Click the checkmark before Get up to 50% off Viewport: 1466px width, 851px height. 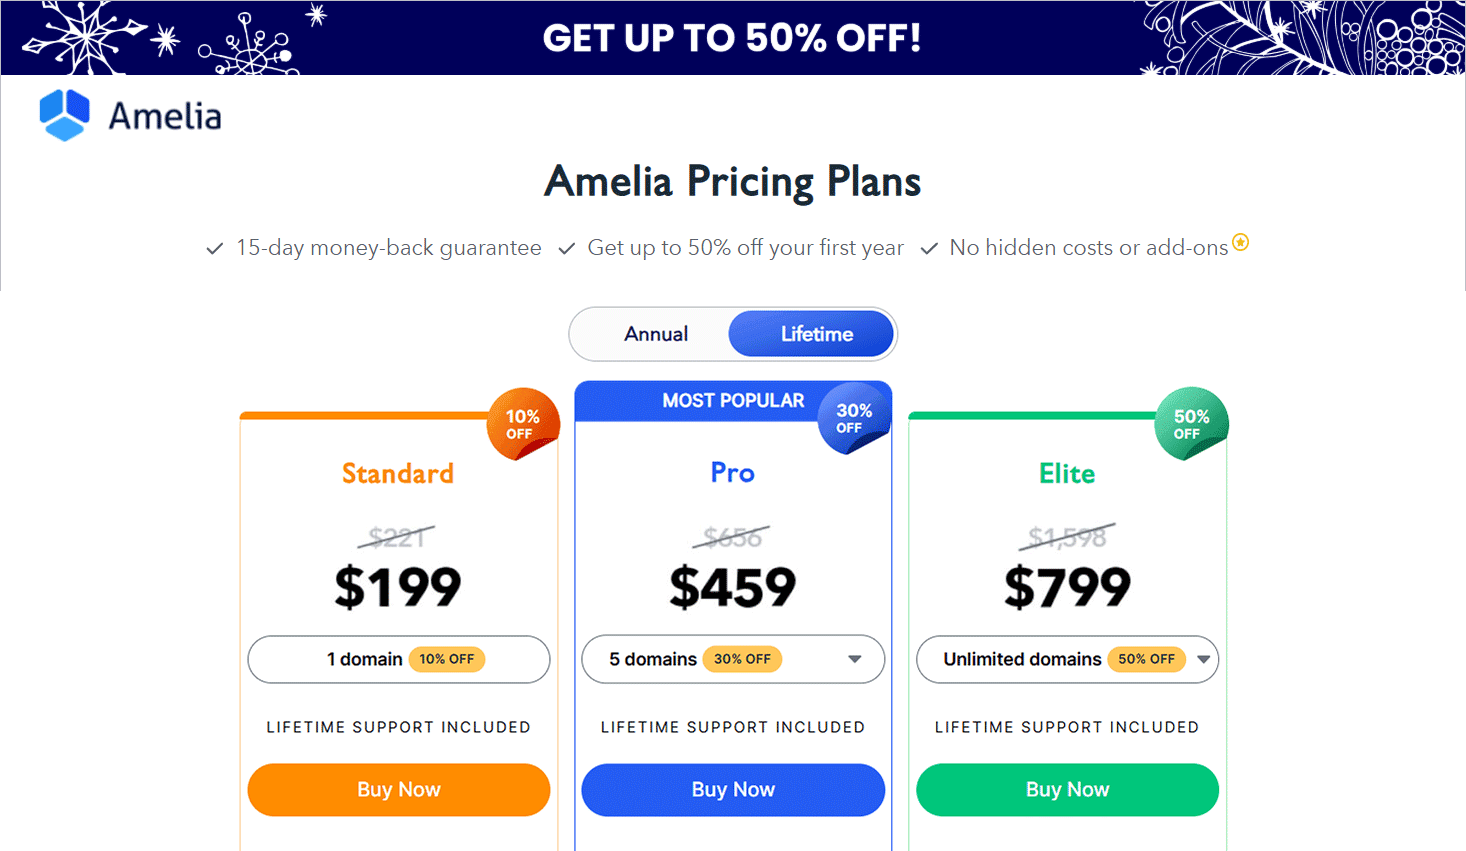567,247
